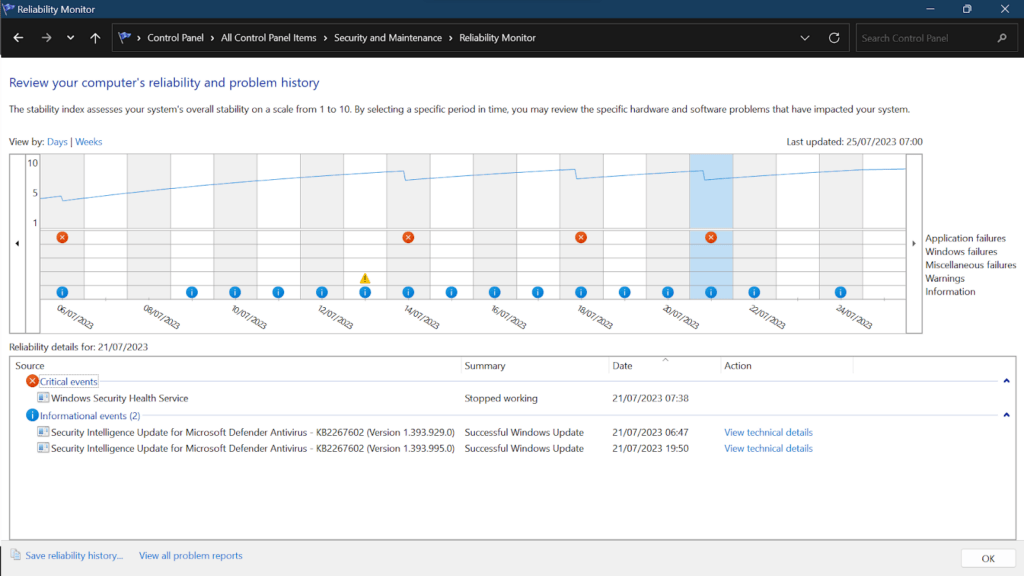Viewport: 1024px width, 576px height.
Task: Click the right arrow to scroll the chart forward
Action: pos(912,242)
